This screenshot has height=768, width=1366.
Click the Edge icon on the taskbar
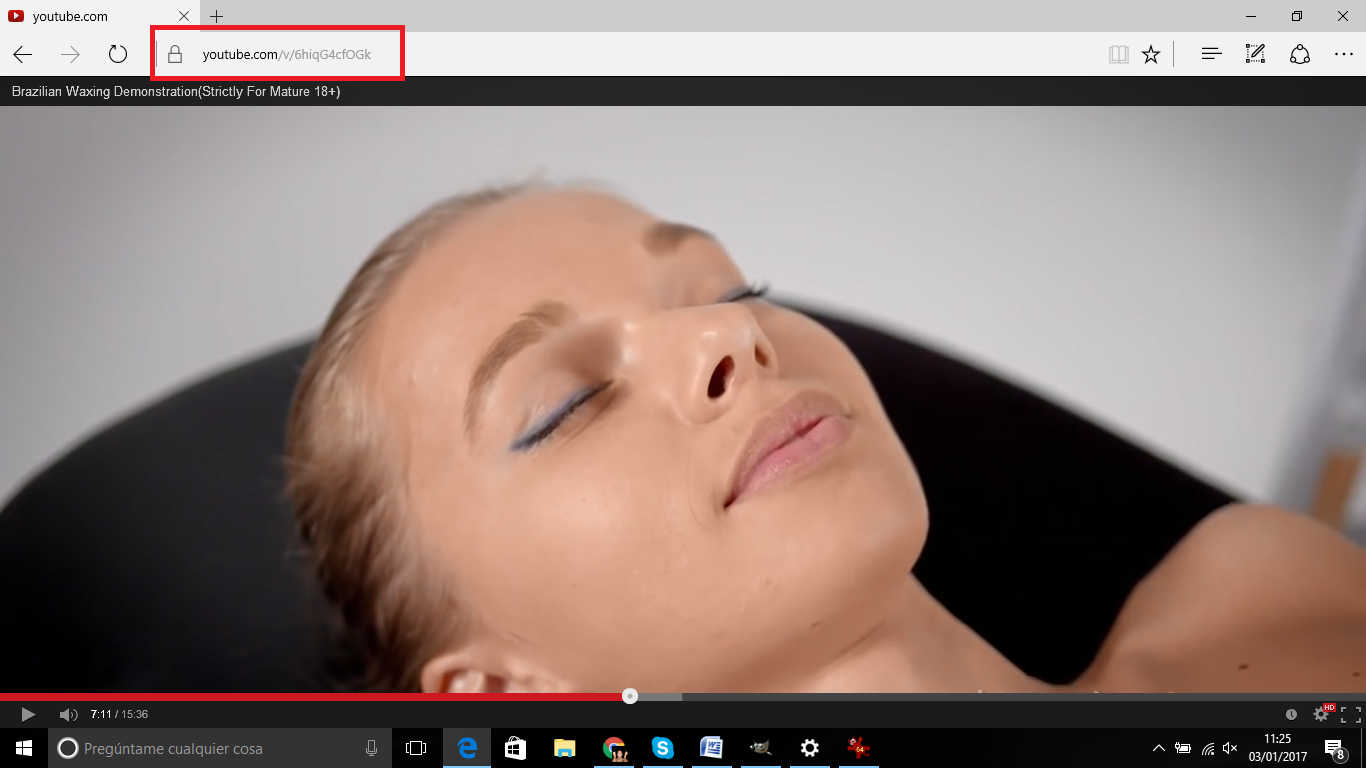tap(467, 748)
